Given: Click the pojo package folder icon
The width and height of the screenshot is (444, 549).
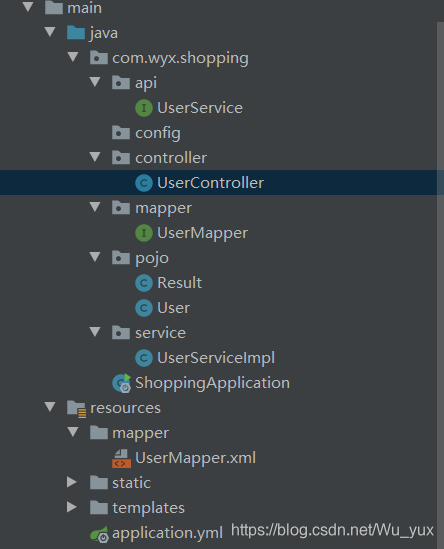Looking at the screenshot, I should pyautogui.click(x=121, y=258).
